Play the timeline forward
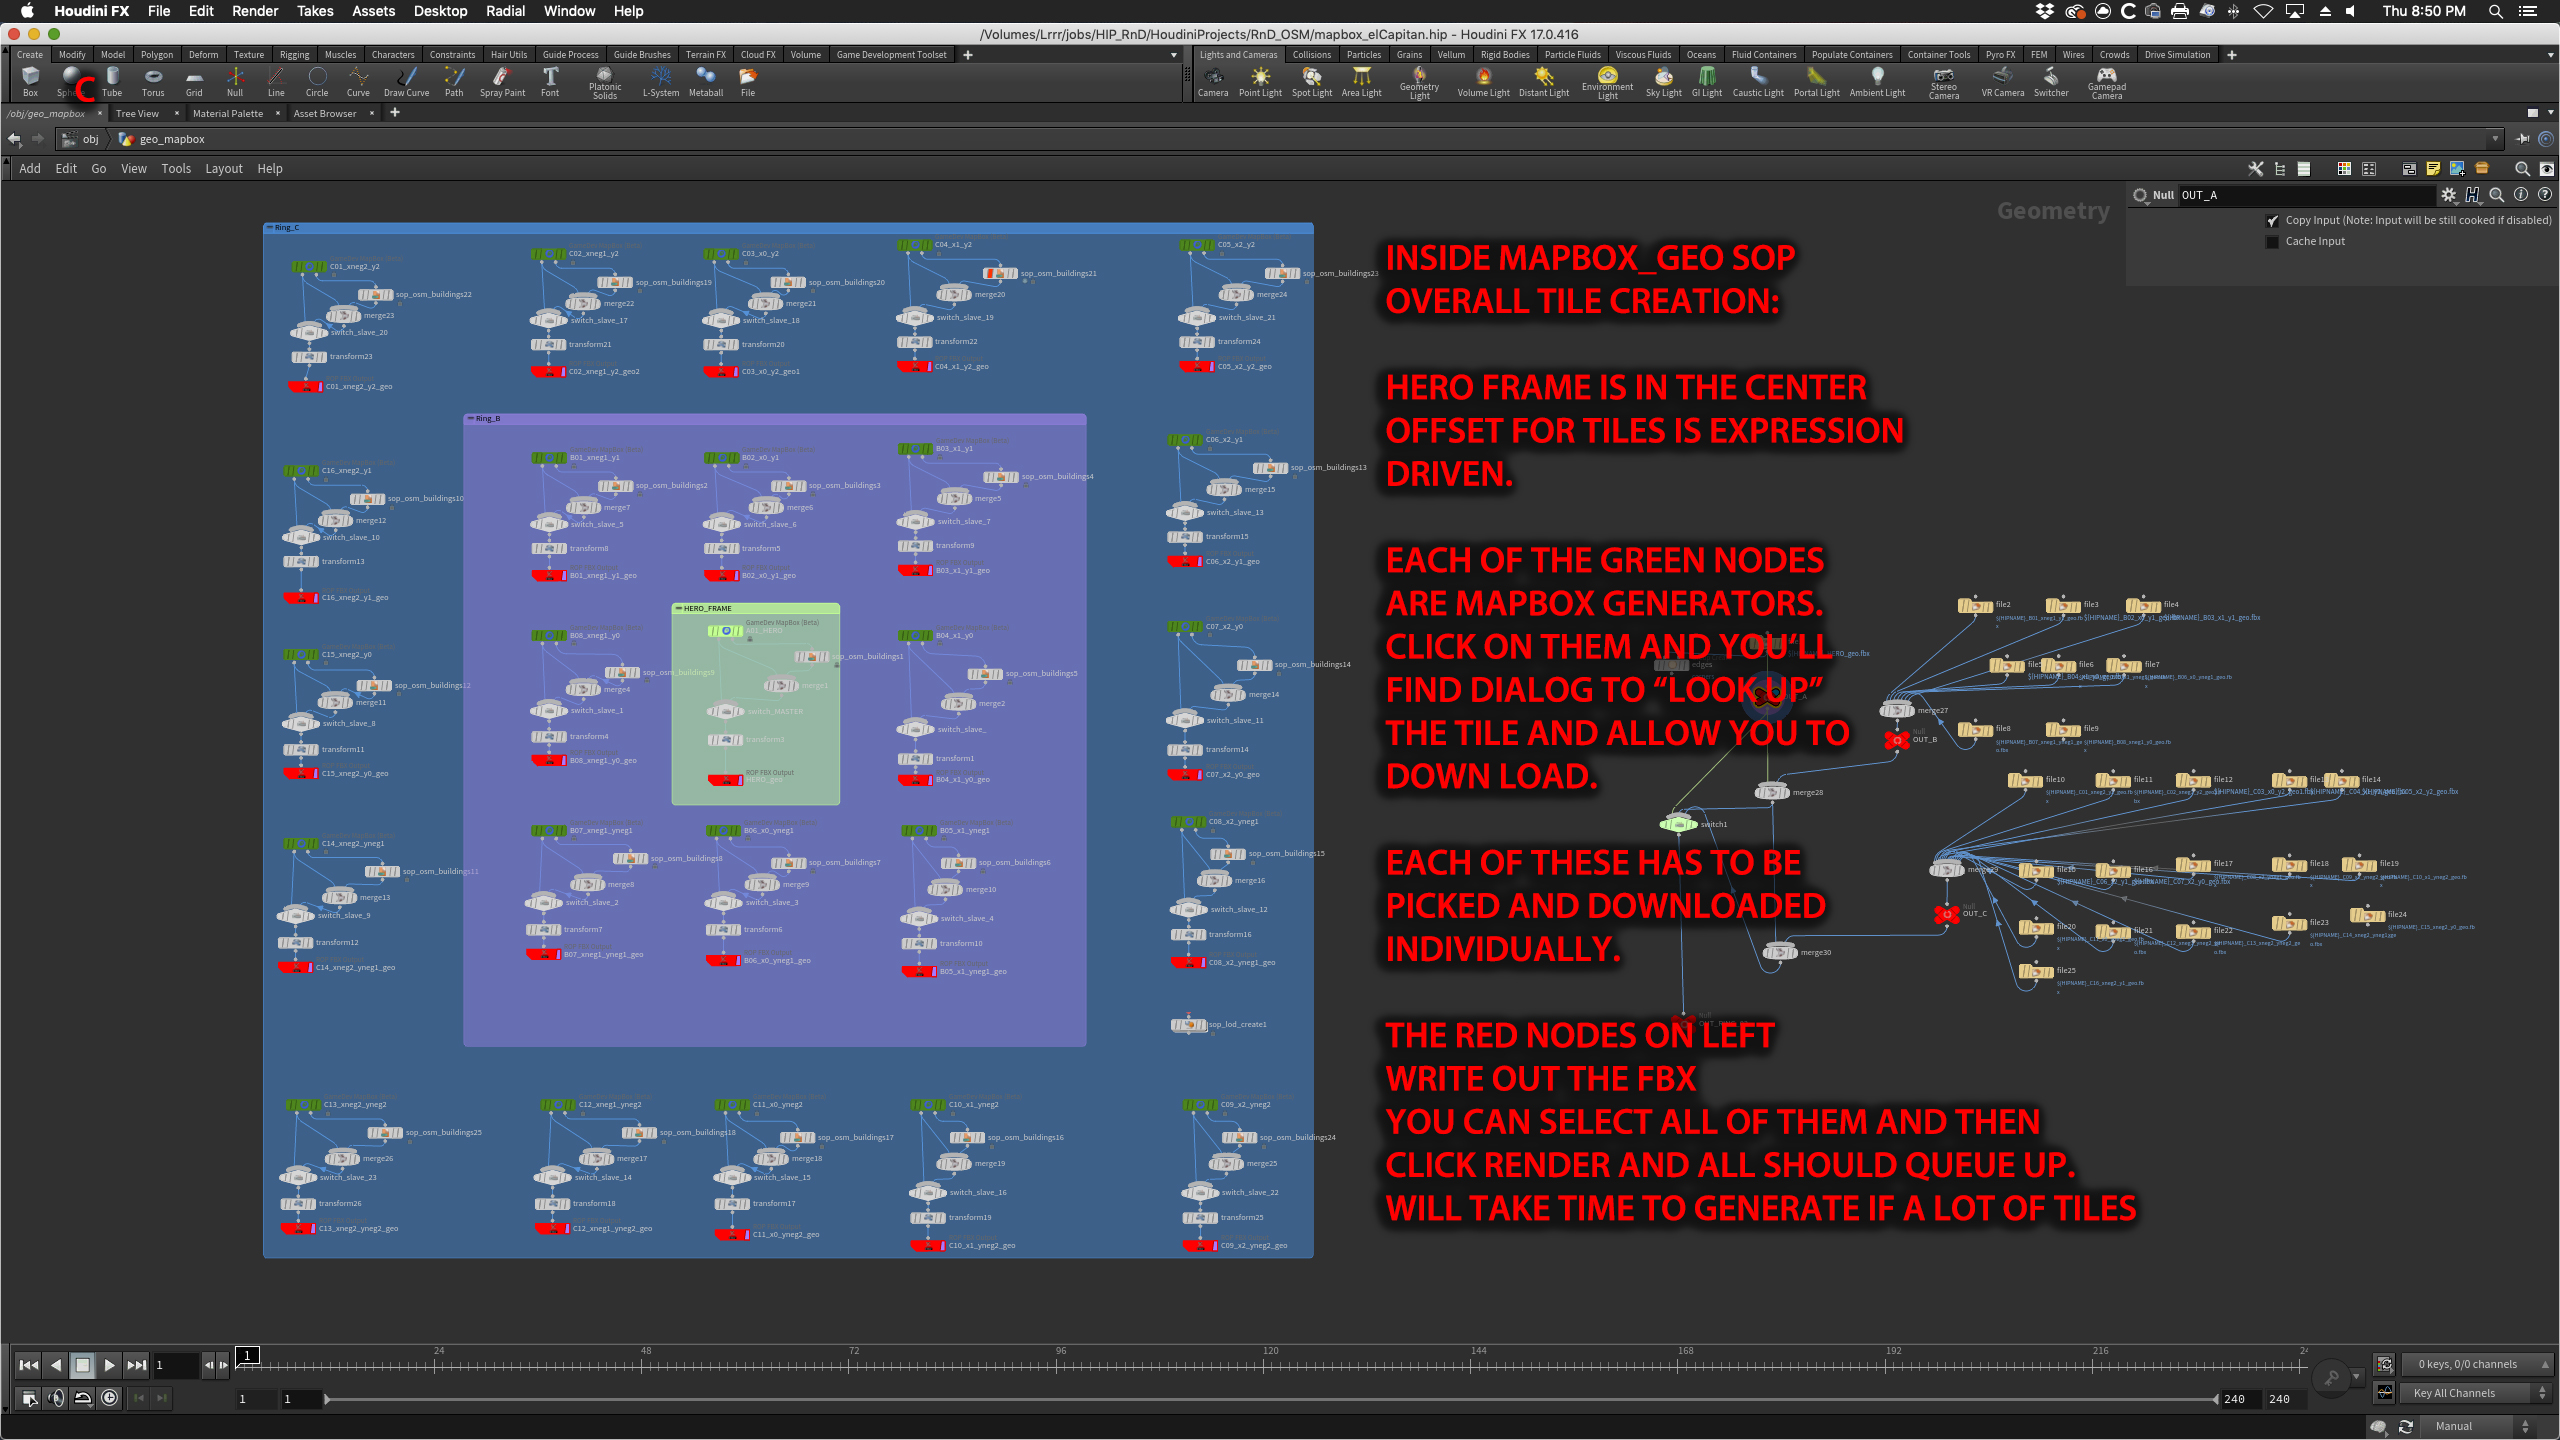The height and width of the screenshot is (1440, 2560). 110,1365
